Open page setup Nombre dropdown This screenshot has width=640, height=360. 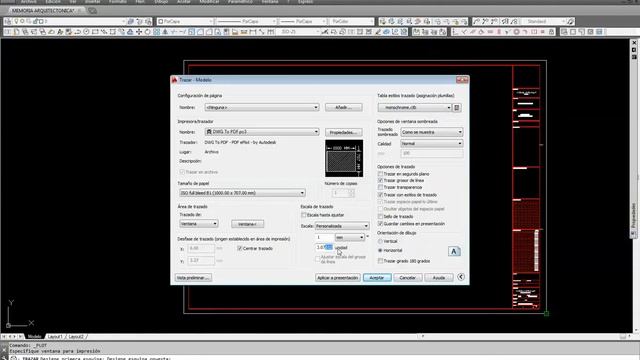coord(262,107)
